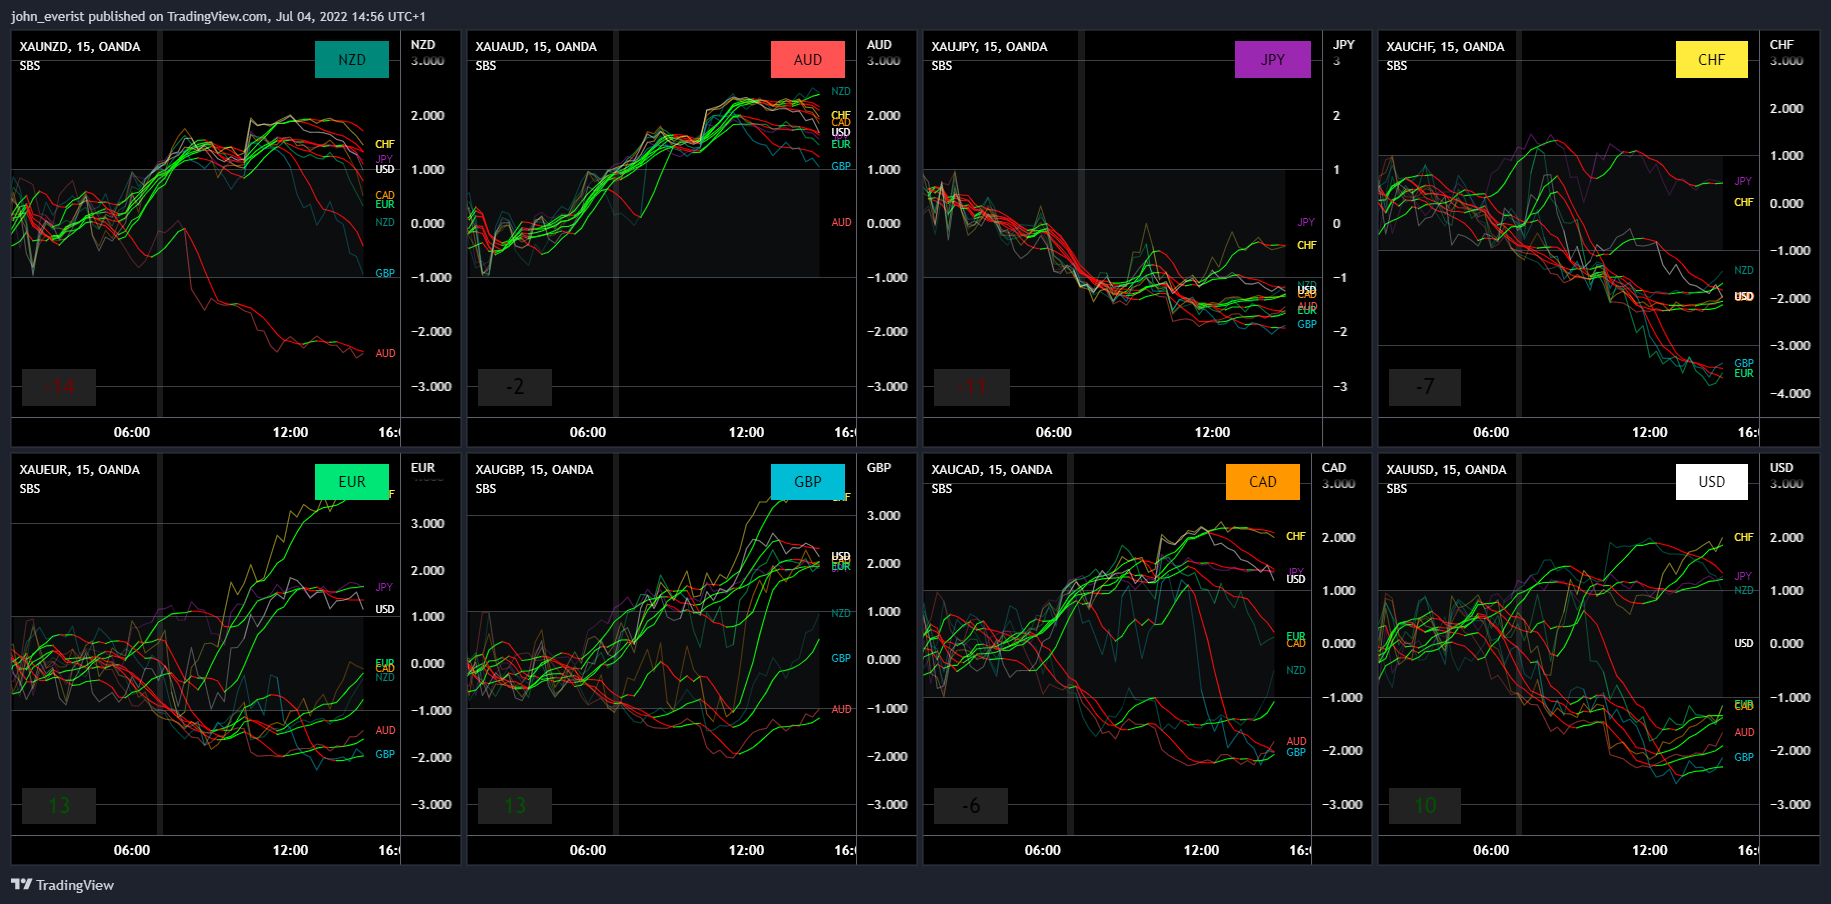Click the 06:00 time label under XAUCAD chart
1831x904 pixels.
tap(1043, 850)
